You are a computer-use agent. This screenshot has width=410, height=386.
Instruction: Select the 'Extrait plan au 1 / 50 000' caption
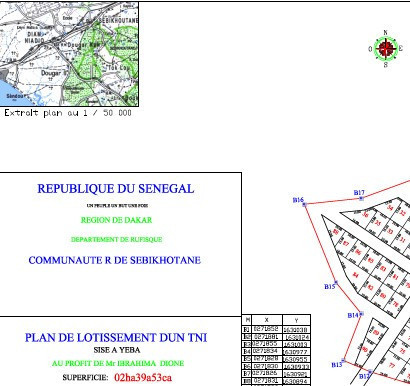click(68, 113)
